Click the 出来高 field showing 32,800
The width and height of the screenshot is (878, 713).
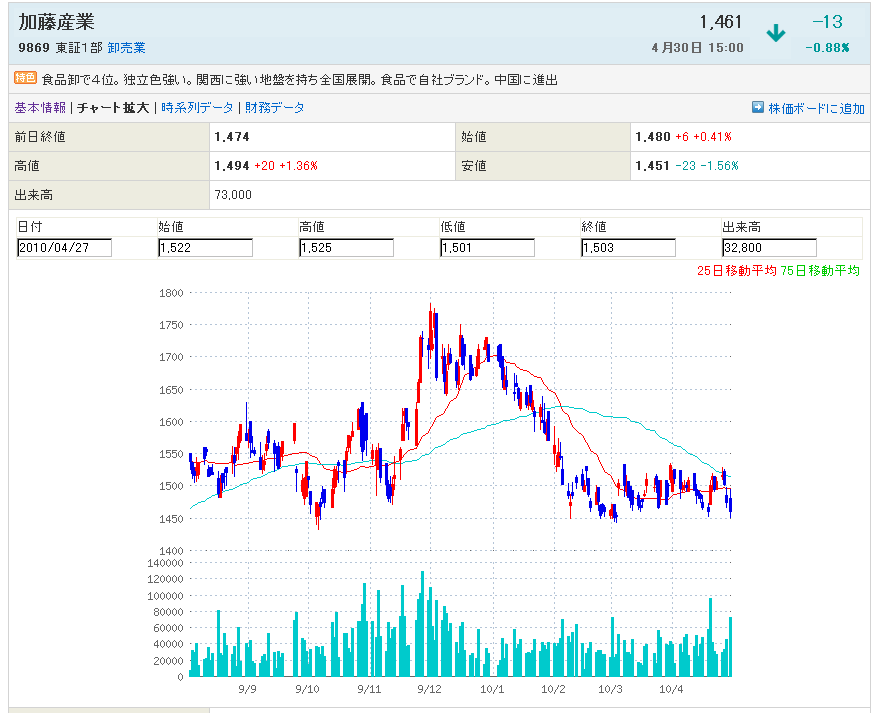pos(769,248)
